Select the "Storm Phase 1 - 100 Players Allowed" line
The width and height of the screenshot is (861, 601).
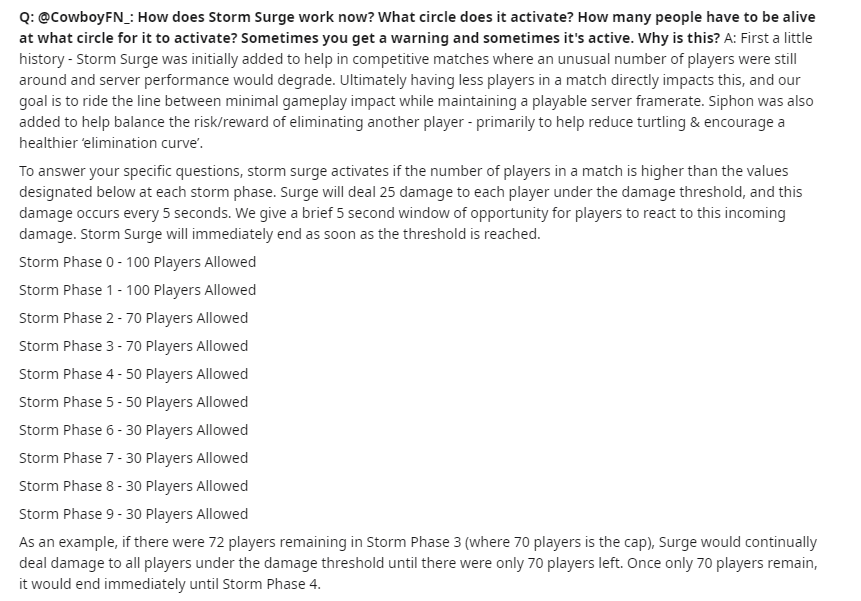pyautogui.click(x=137, y=290)
